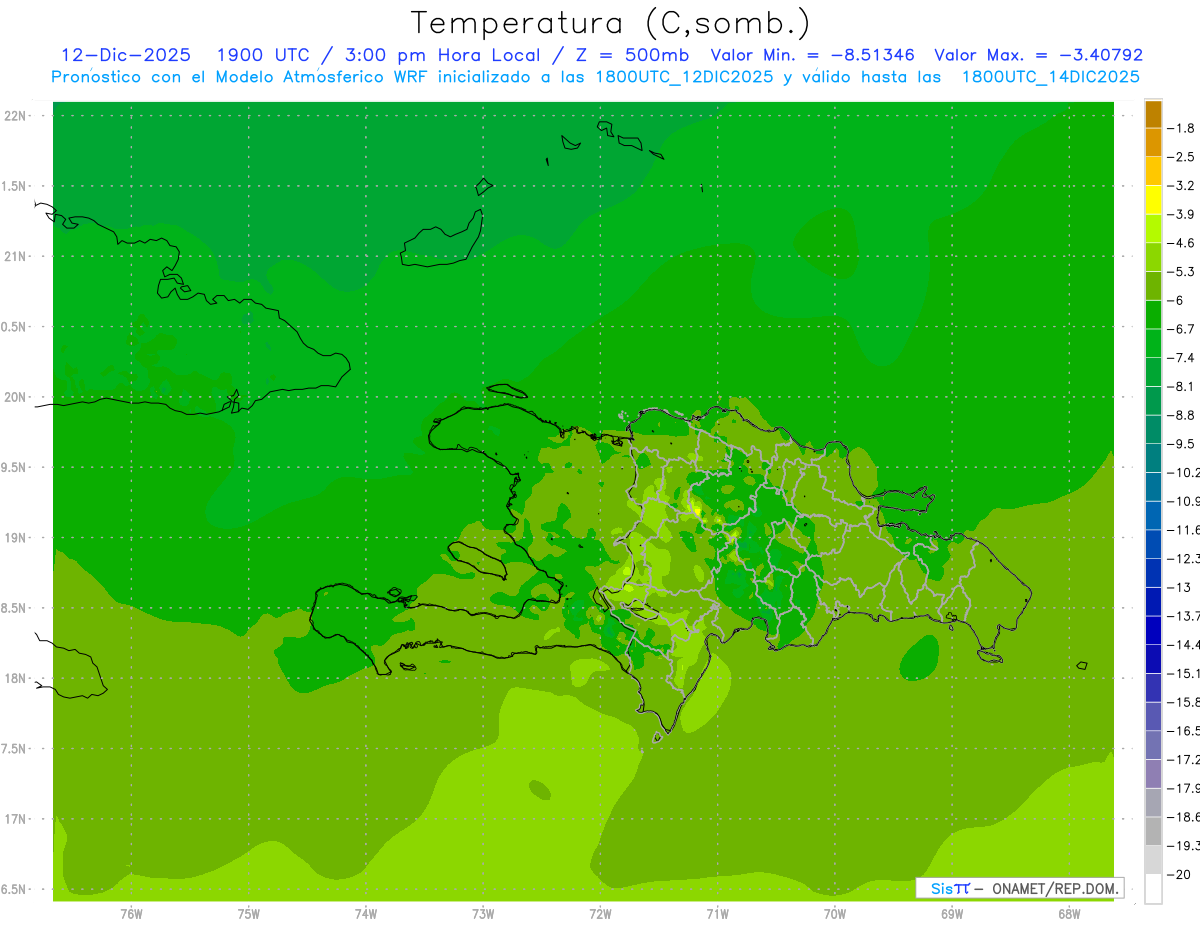Click the swatch between -8.1 and -8.8
This screenshot has width=1200, height=927.
[1153, 401]
